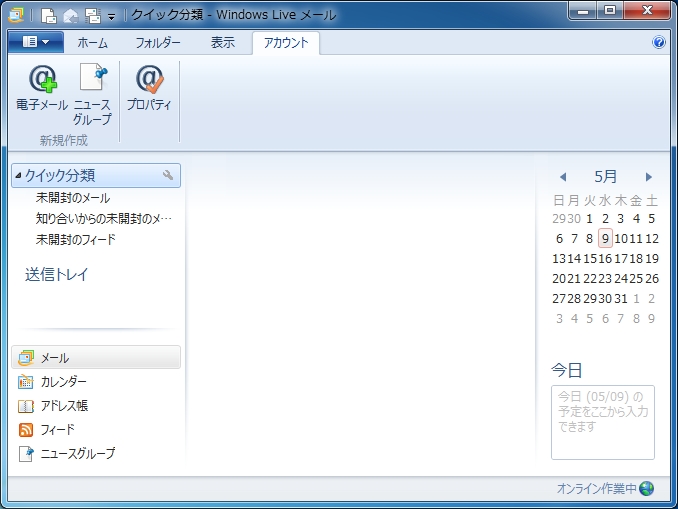678x509 pixels.
Task: Click the カレンダー shortcut icon
Action: (x=26, y=381)
